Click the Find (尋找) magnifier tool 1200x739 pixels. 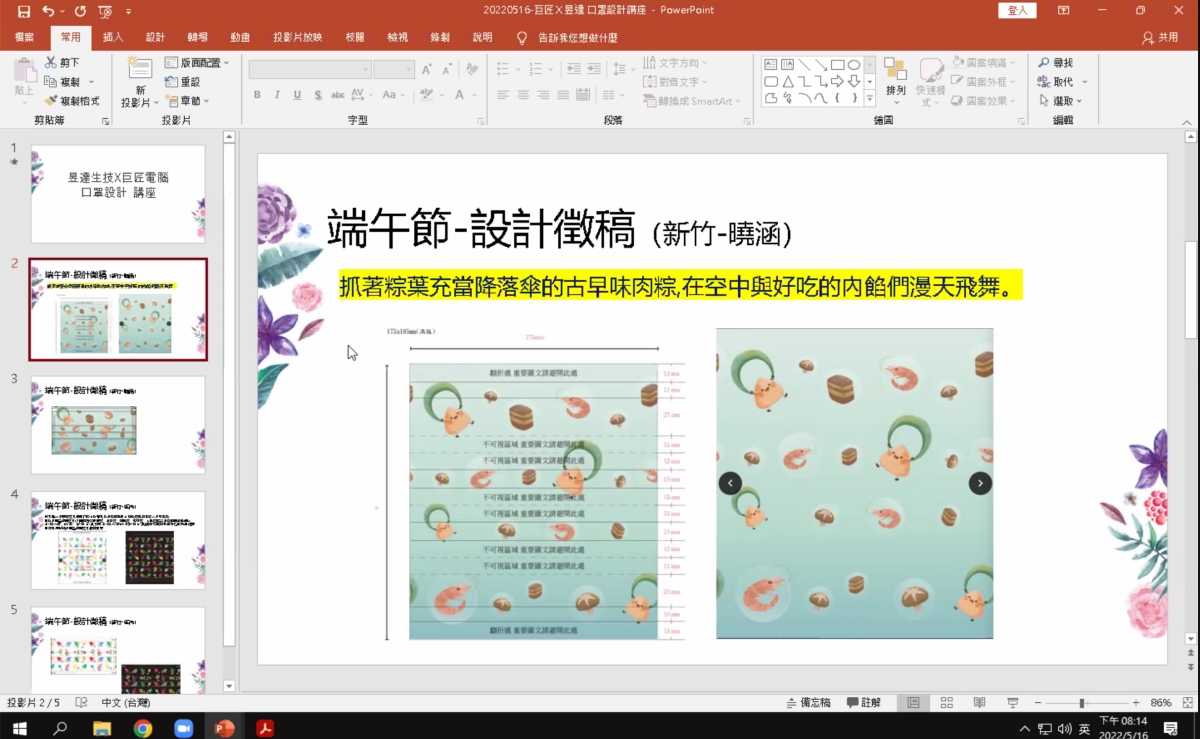click(x=1055, y=63)
